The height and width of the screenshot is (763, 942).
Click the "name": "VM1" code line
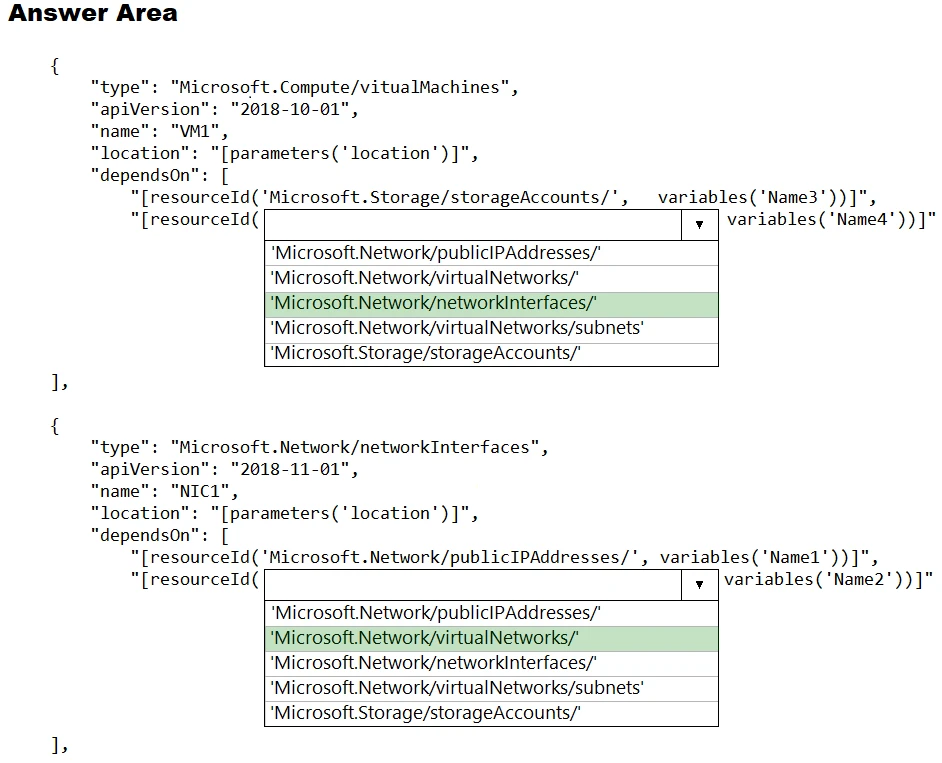pos(160,131)
